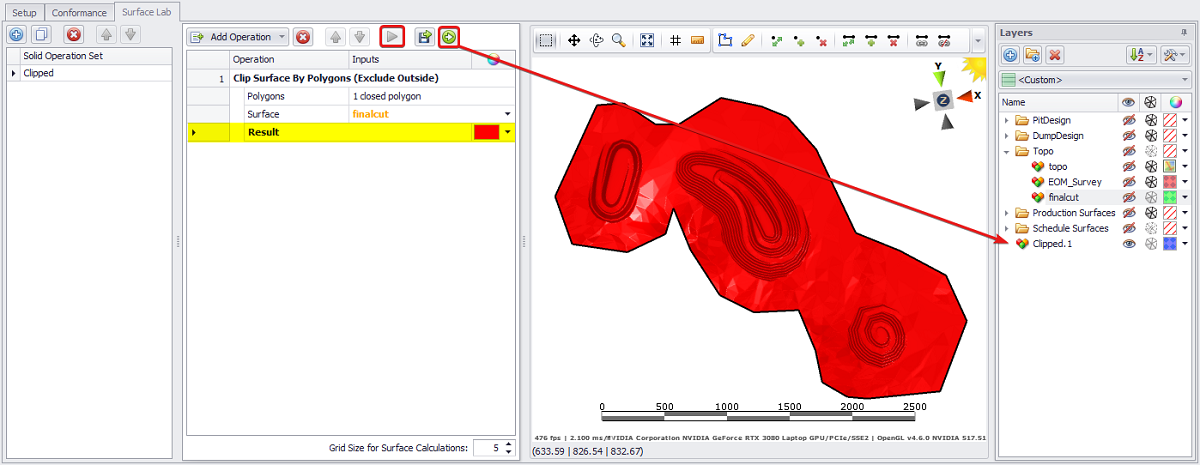The image size is (1200, 465).
Task: Hide the Clipped.1 layer
Action: coord(1128,244)
